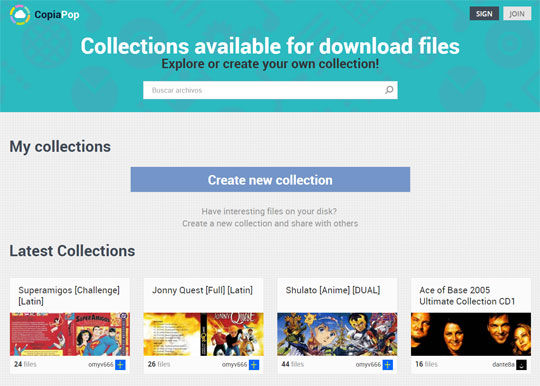Click 'Have interesting files on your disk?' text
The image size is (540, 386).
(269, 211)
